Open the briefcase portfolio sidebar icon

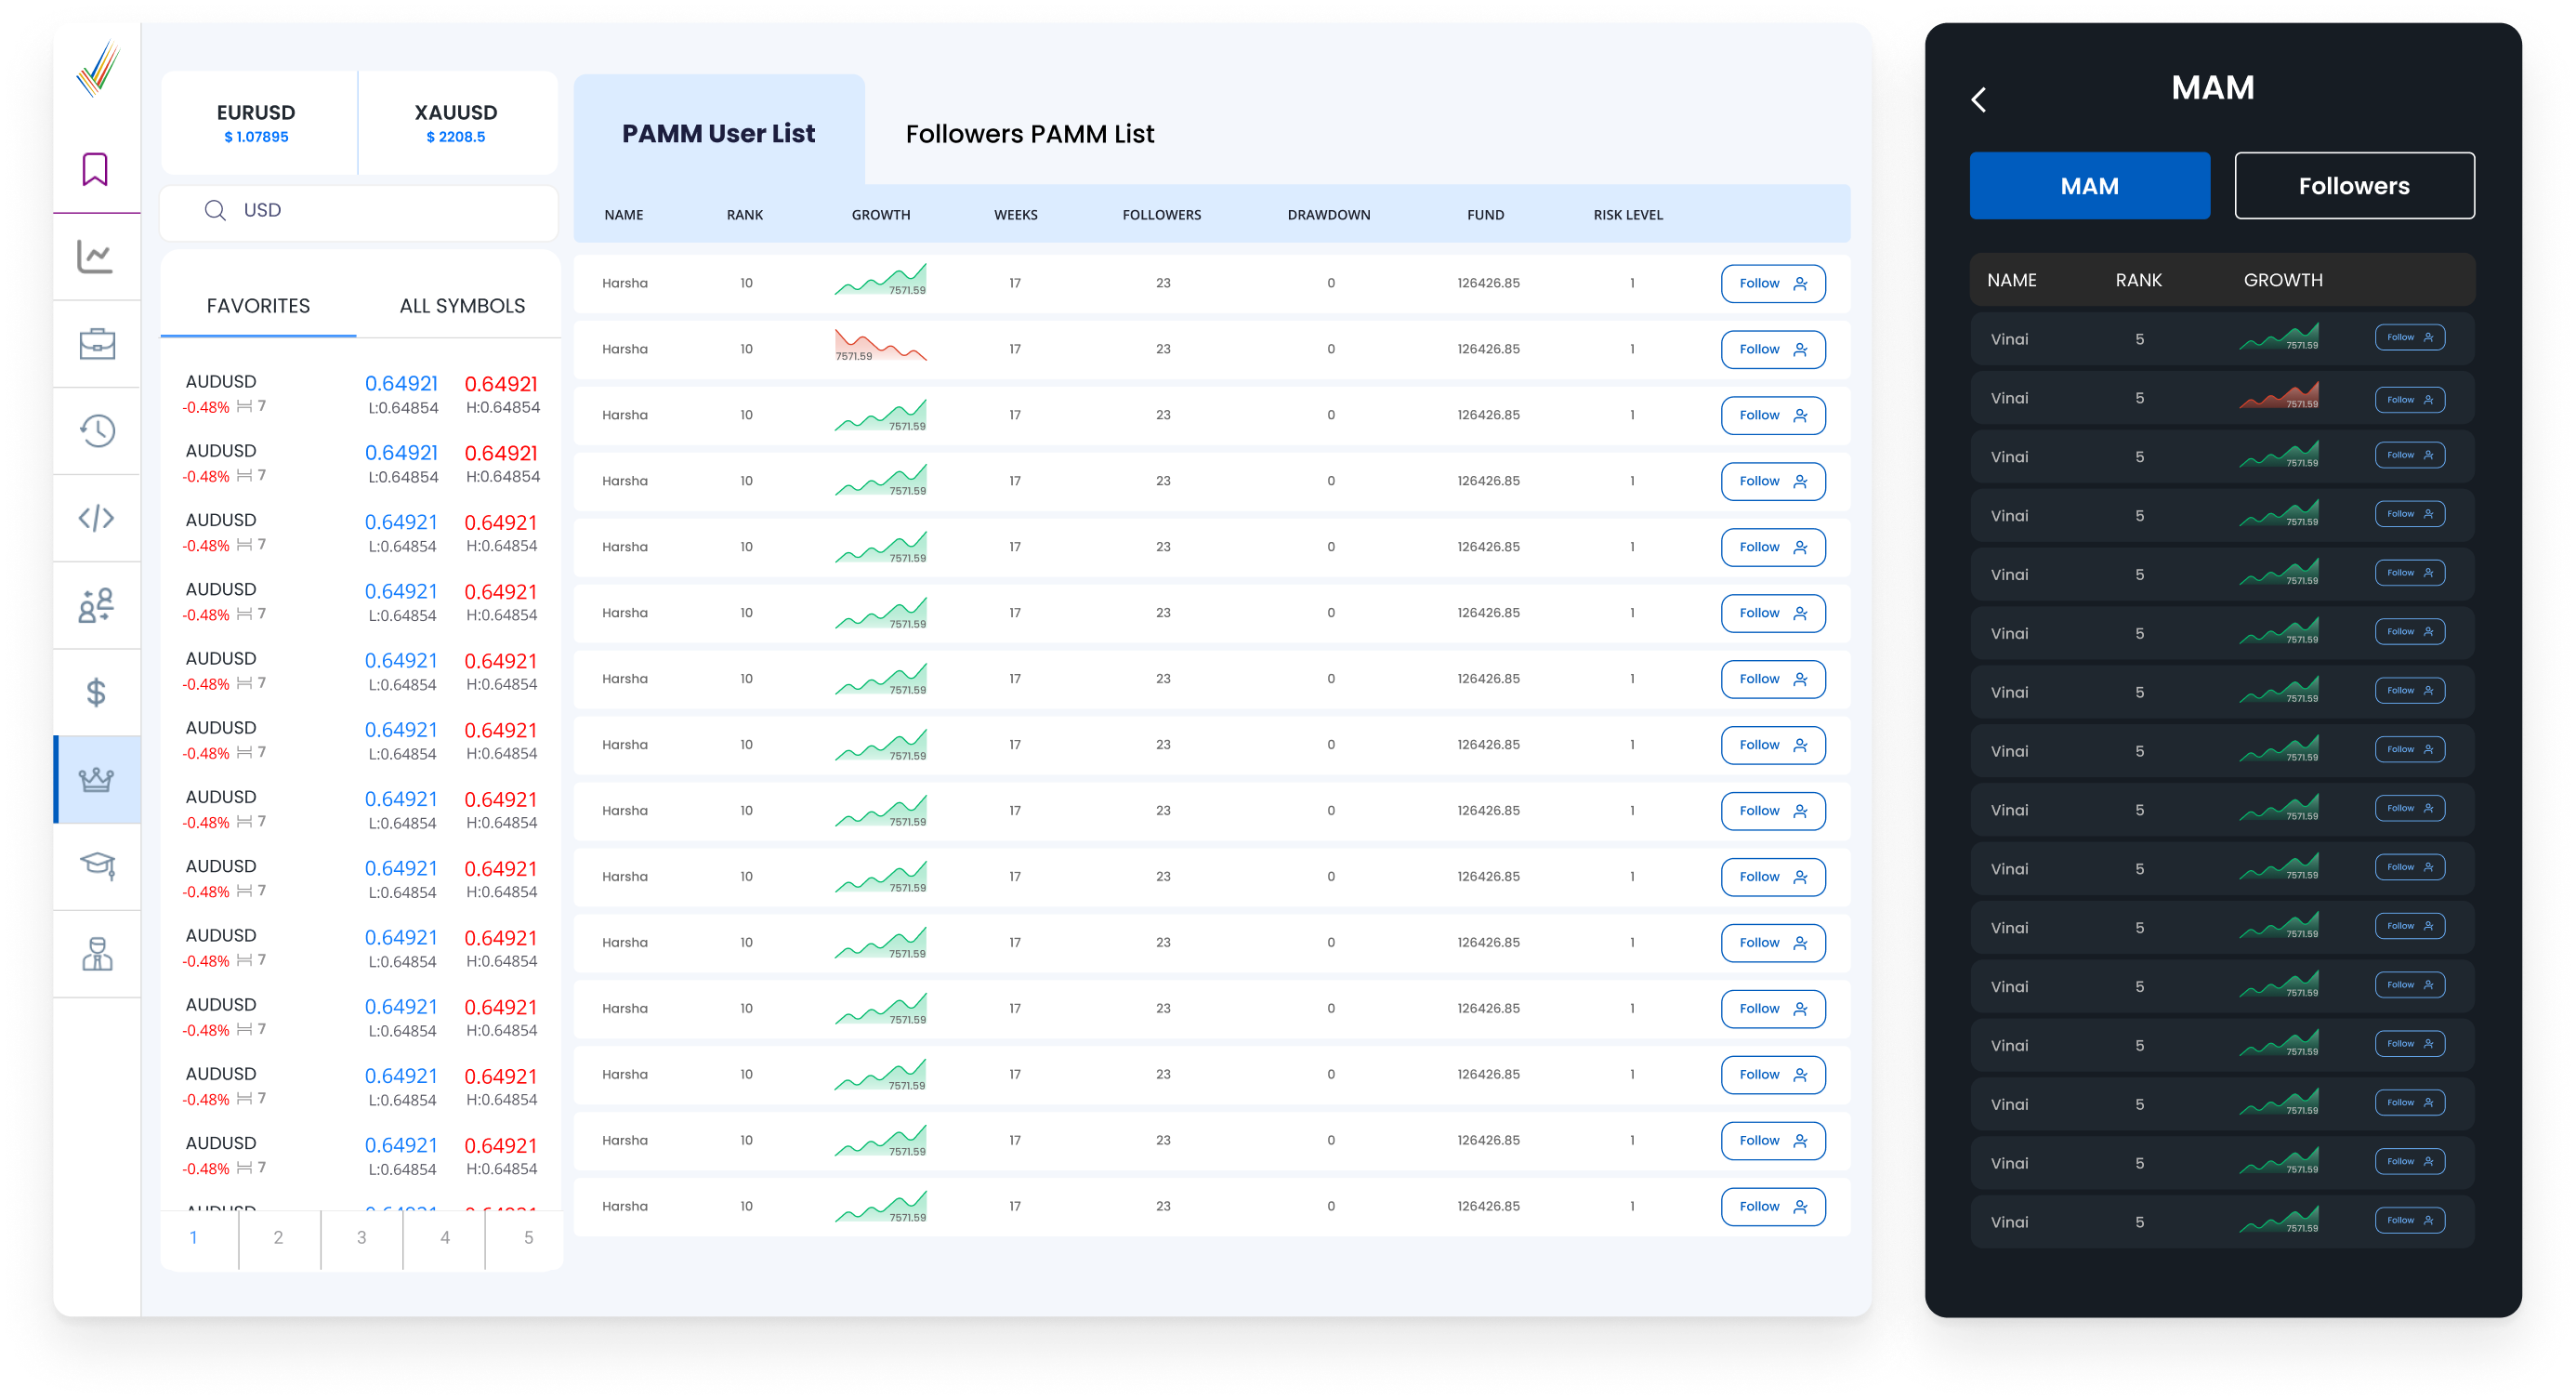pos(97,343)
